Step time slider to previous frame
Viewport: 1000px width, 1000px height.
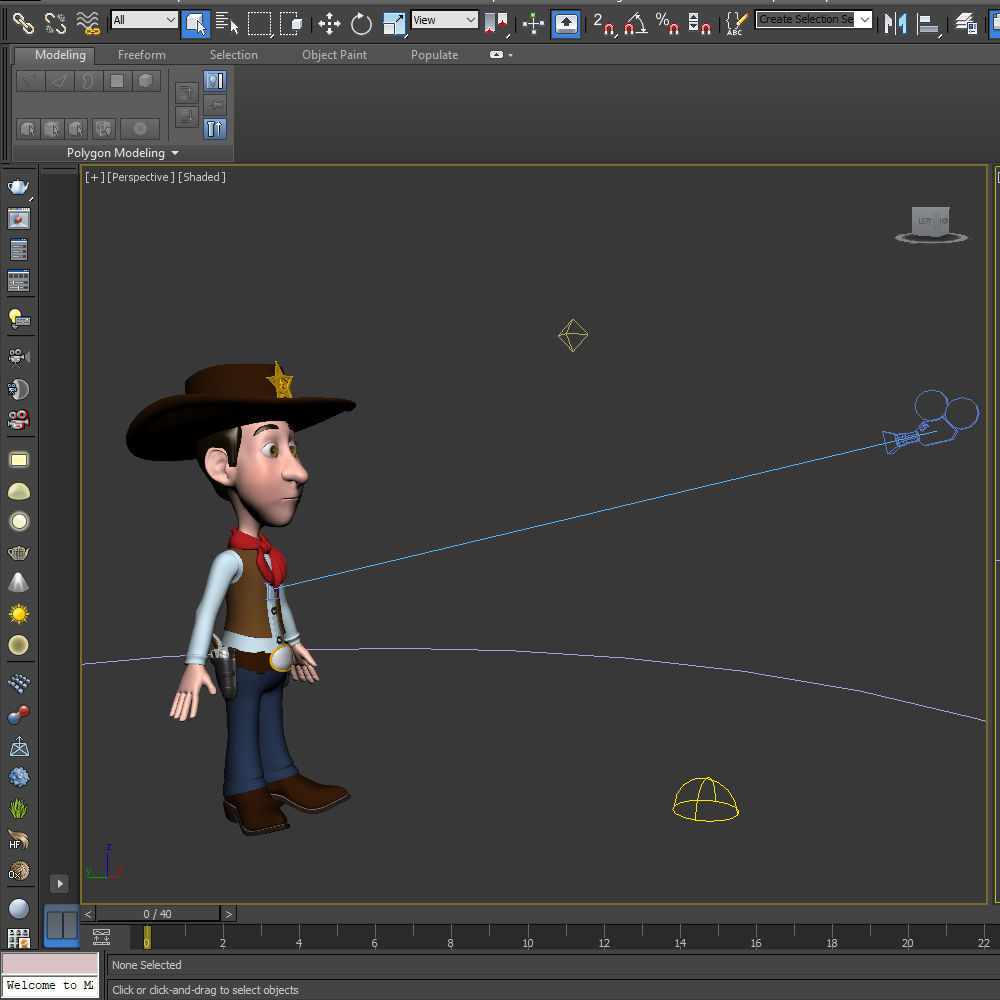88,914
